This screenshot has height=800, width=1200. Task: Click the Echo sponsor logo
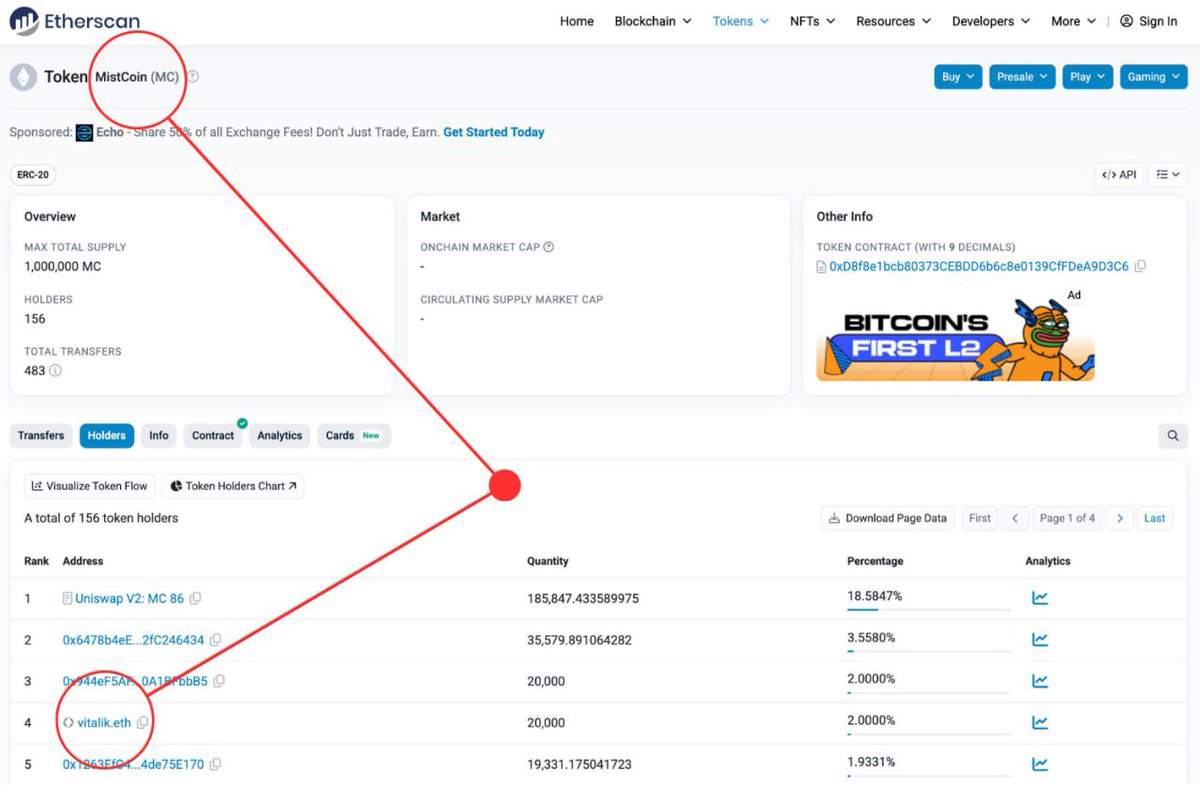click(85, 132)
